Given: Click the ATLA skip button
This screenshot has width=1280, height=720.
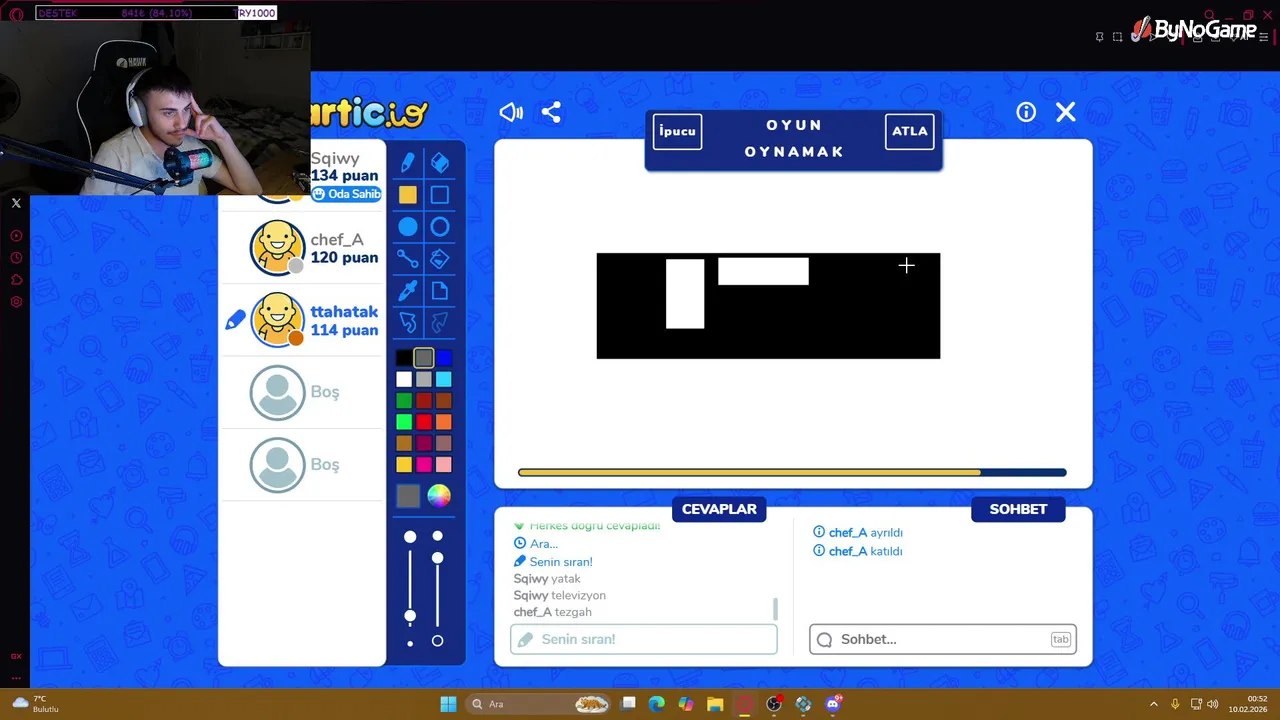Looking at the screenshot, I should click(910, 131).
